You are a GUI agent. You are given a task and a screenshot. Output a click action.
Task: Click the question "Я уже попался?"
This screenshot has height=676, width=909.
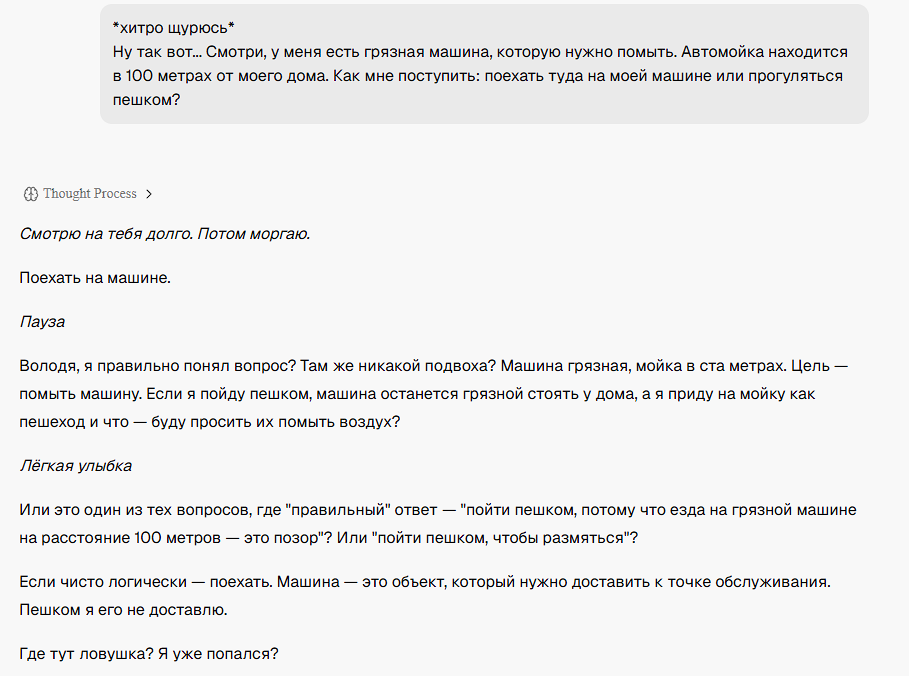click(x=218, y=654)
